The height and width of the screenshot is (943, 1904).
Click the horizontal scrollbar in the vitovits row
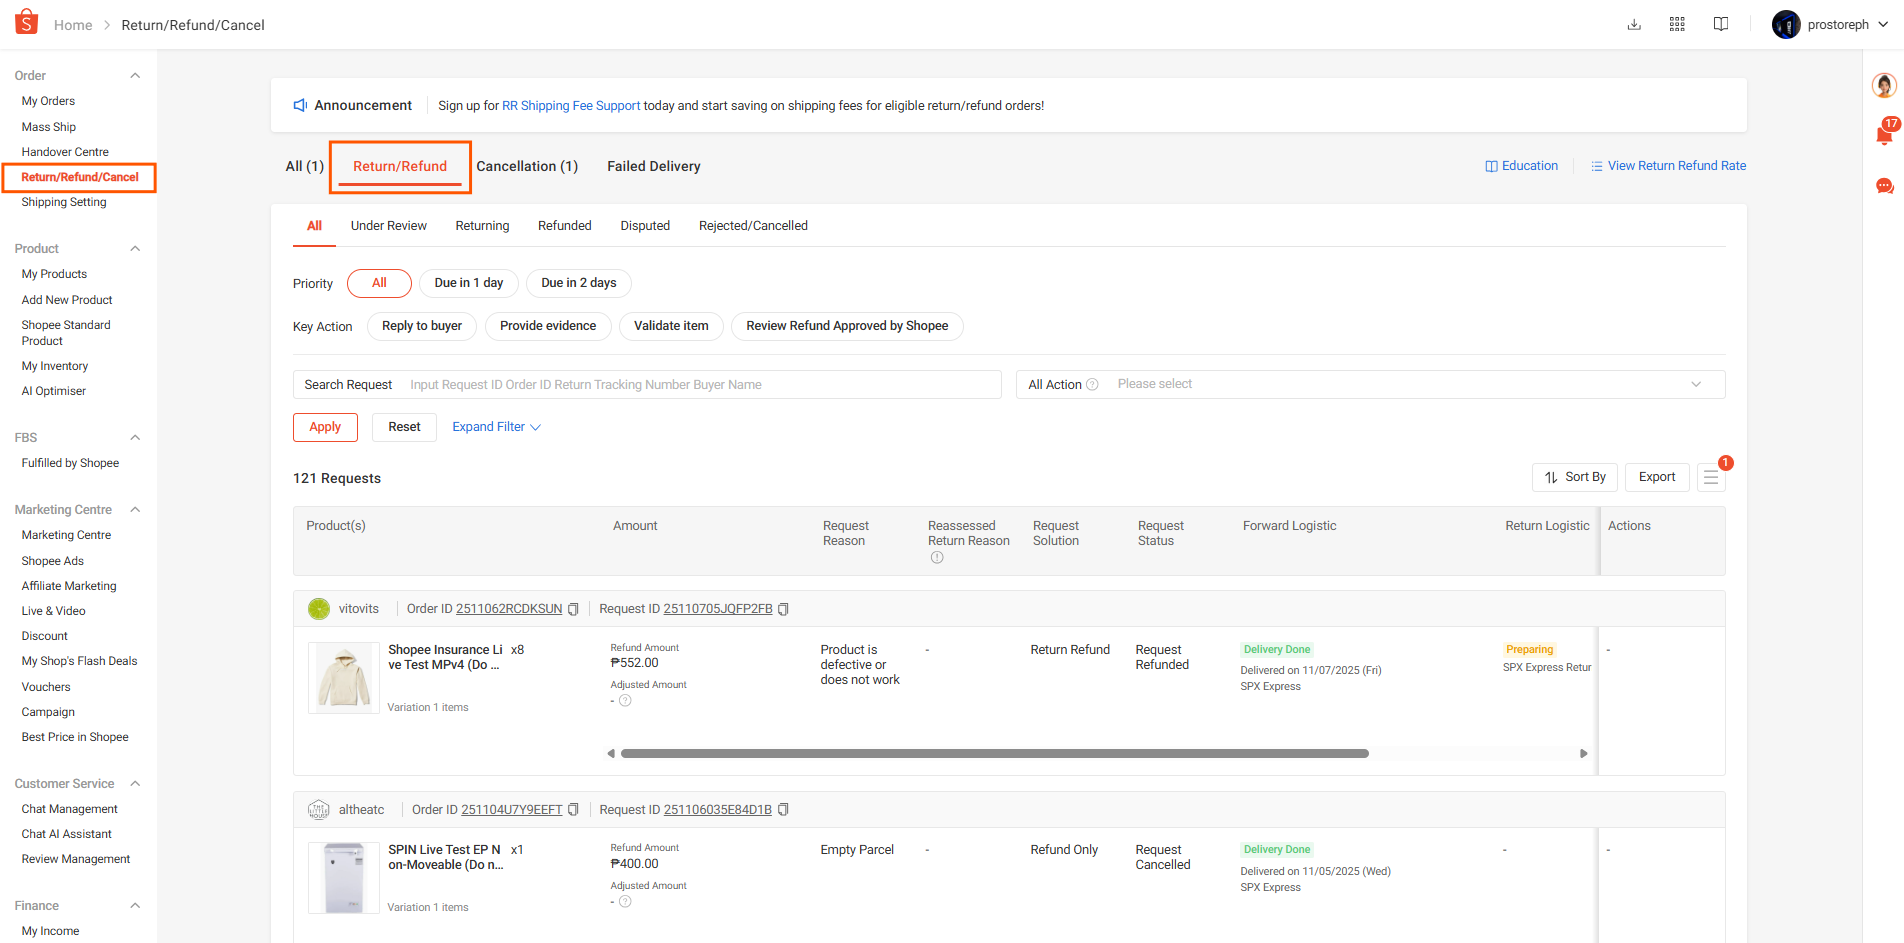[x=994, y=754]
